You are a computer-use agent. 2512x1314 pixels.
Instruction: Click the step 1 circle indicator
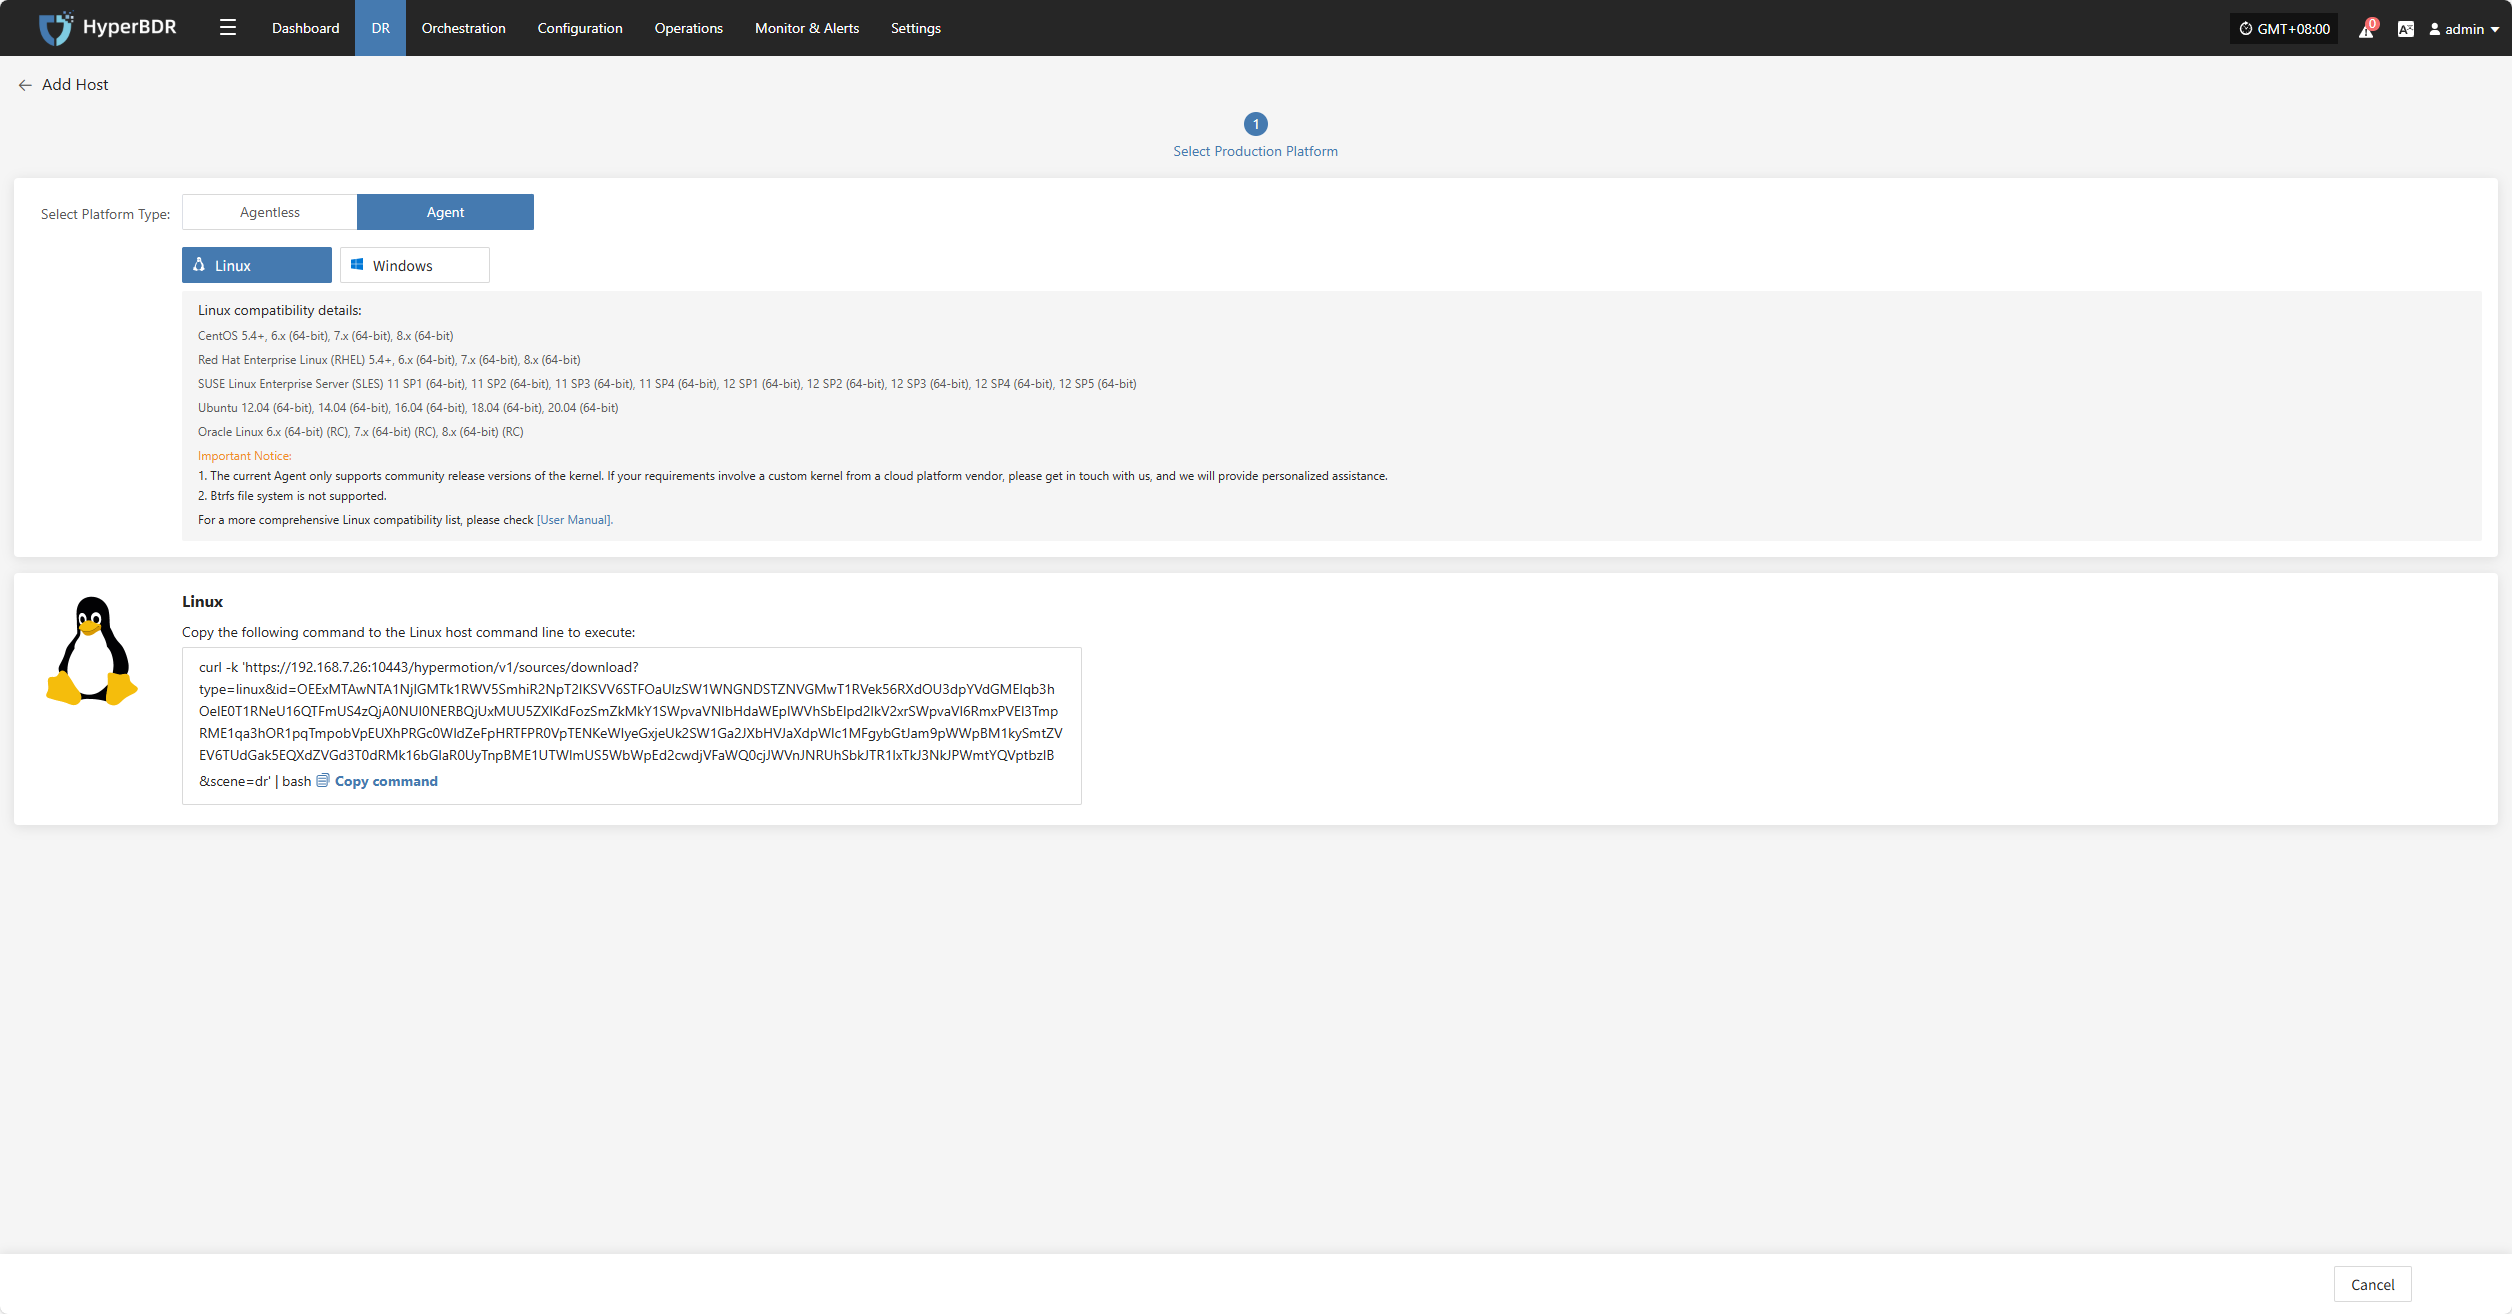(x=1255, y=124)
